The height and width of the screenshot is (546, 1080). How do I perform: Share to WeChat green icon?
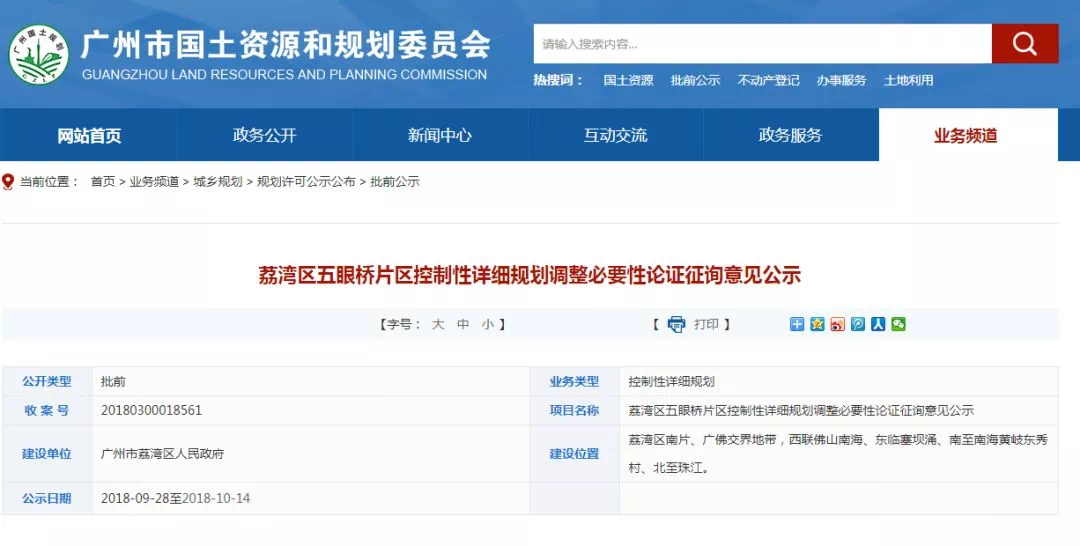(898, 324)
